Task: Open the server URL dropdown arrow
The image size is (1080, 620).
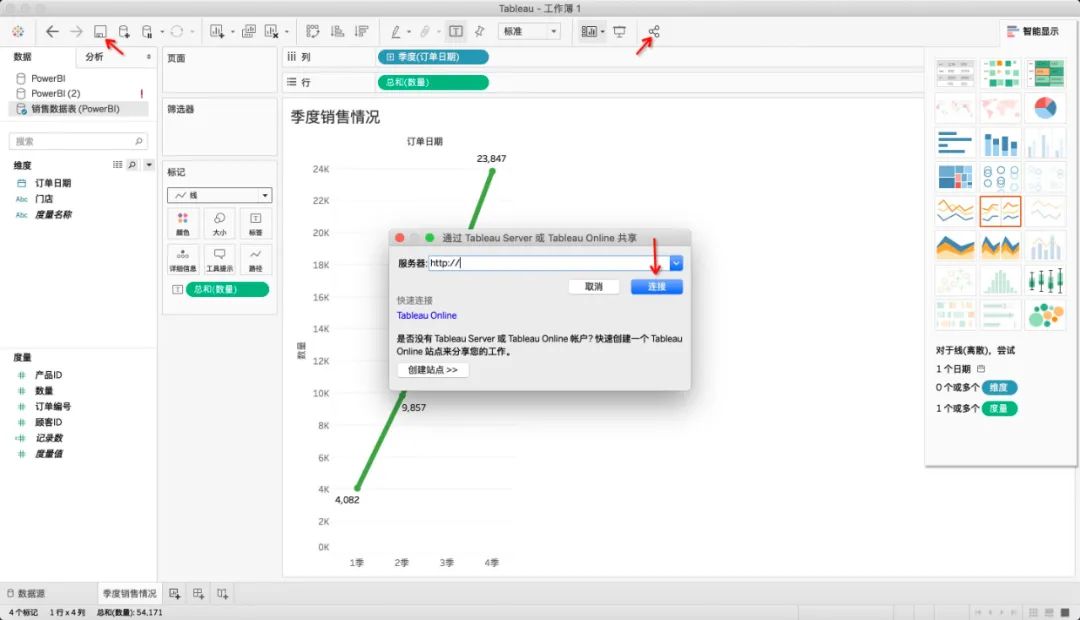Action: (676, 263)
